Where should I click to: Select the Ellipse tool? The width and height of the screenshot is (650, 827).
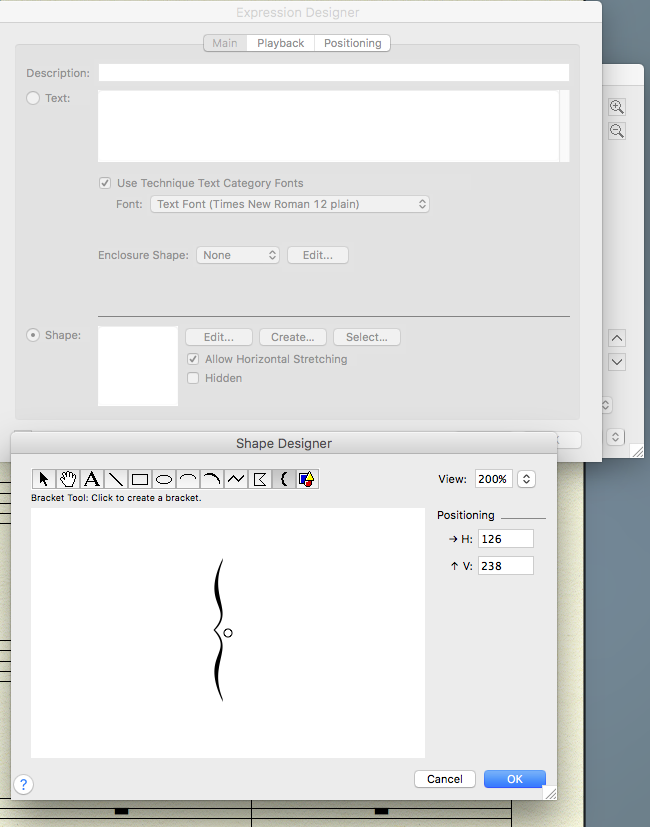click(164, 479)
